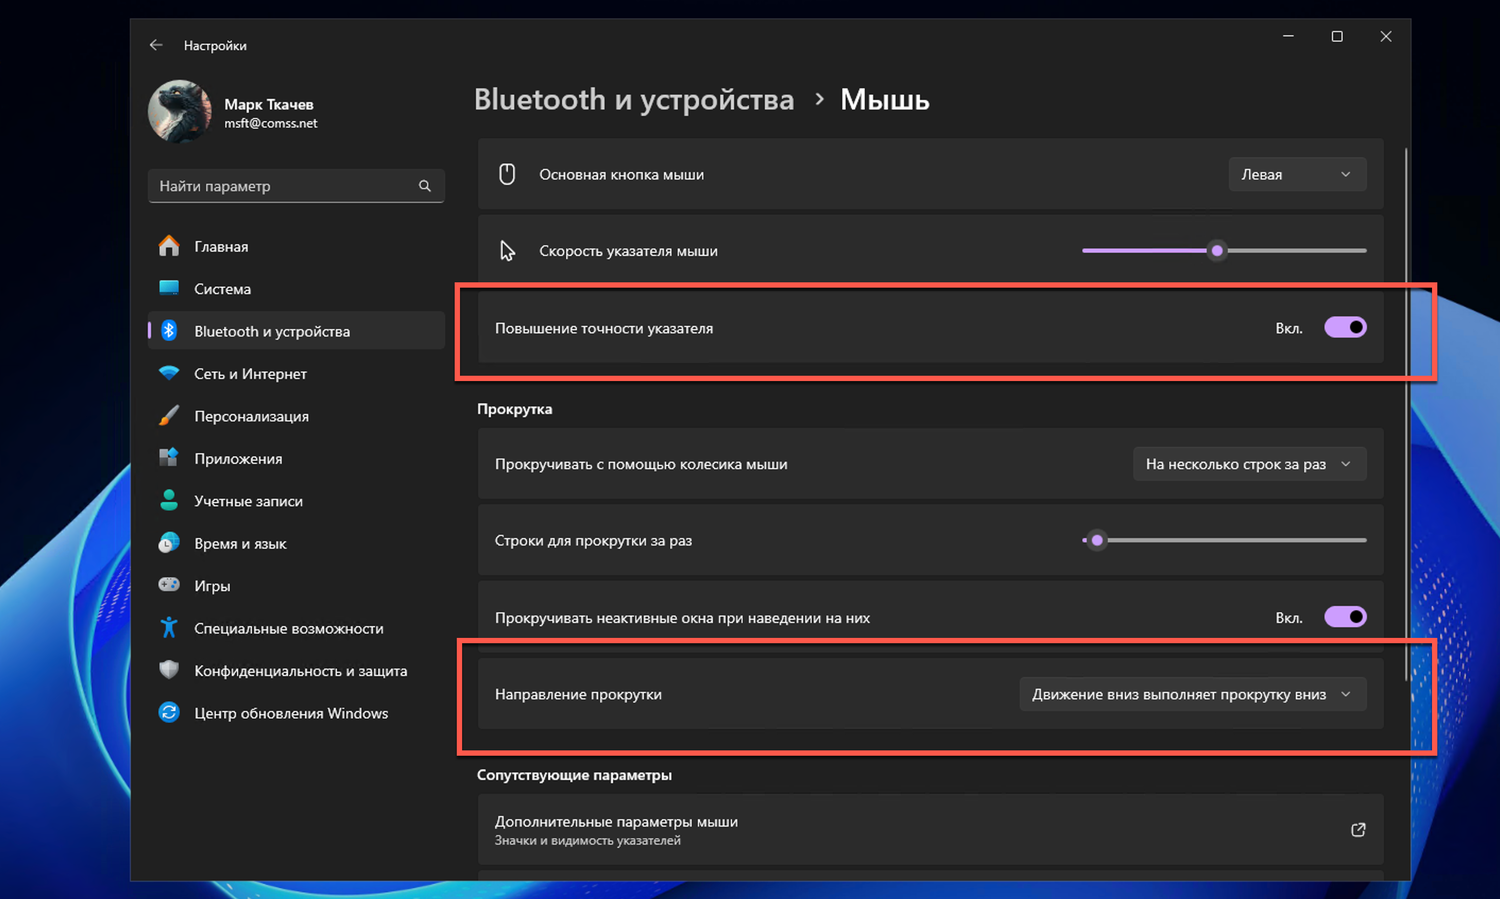Viewport: 1500px width, 899px height.
Task: Click the Bluetooth и устройства breadcrumb link
Action: pyautogui.click(x=634, y=99)
